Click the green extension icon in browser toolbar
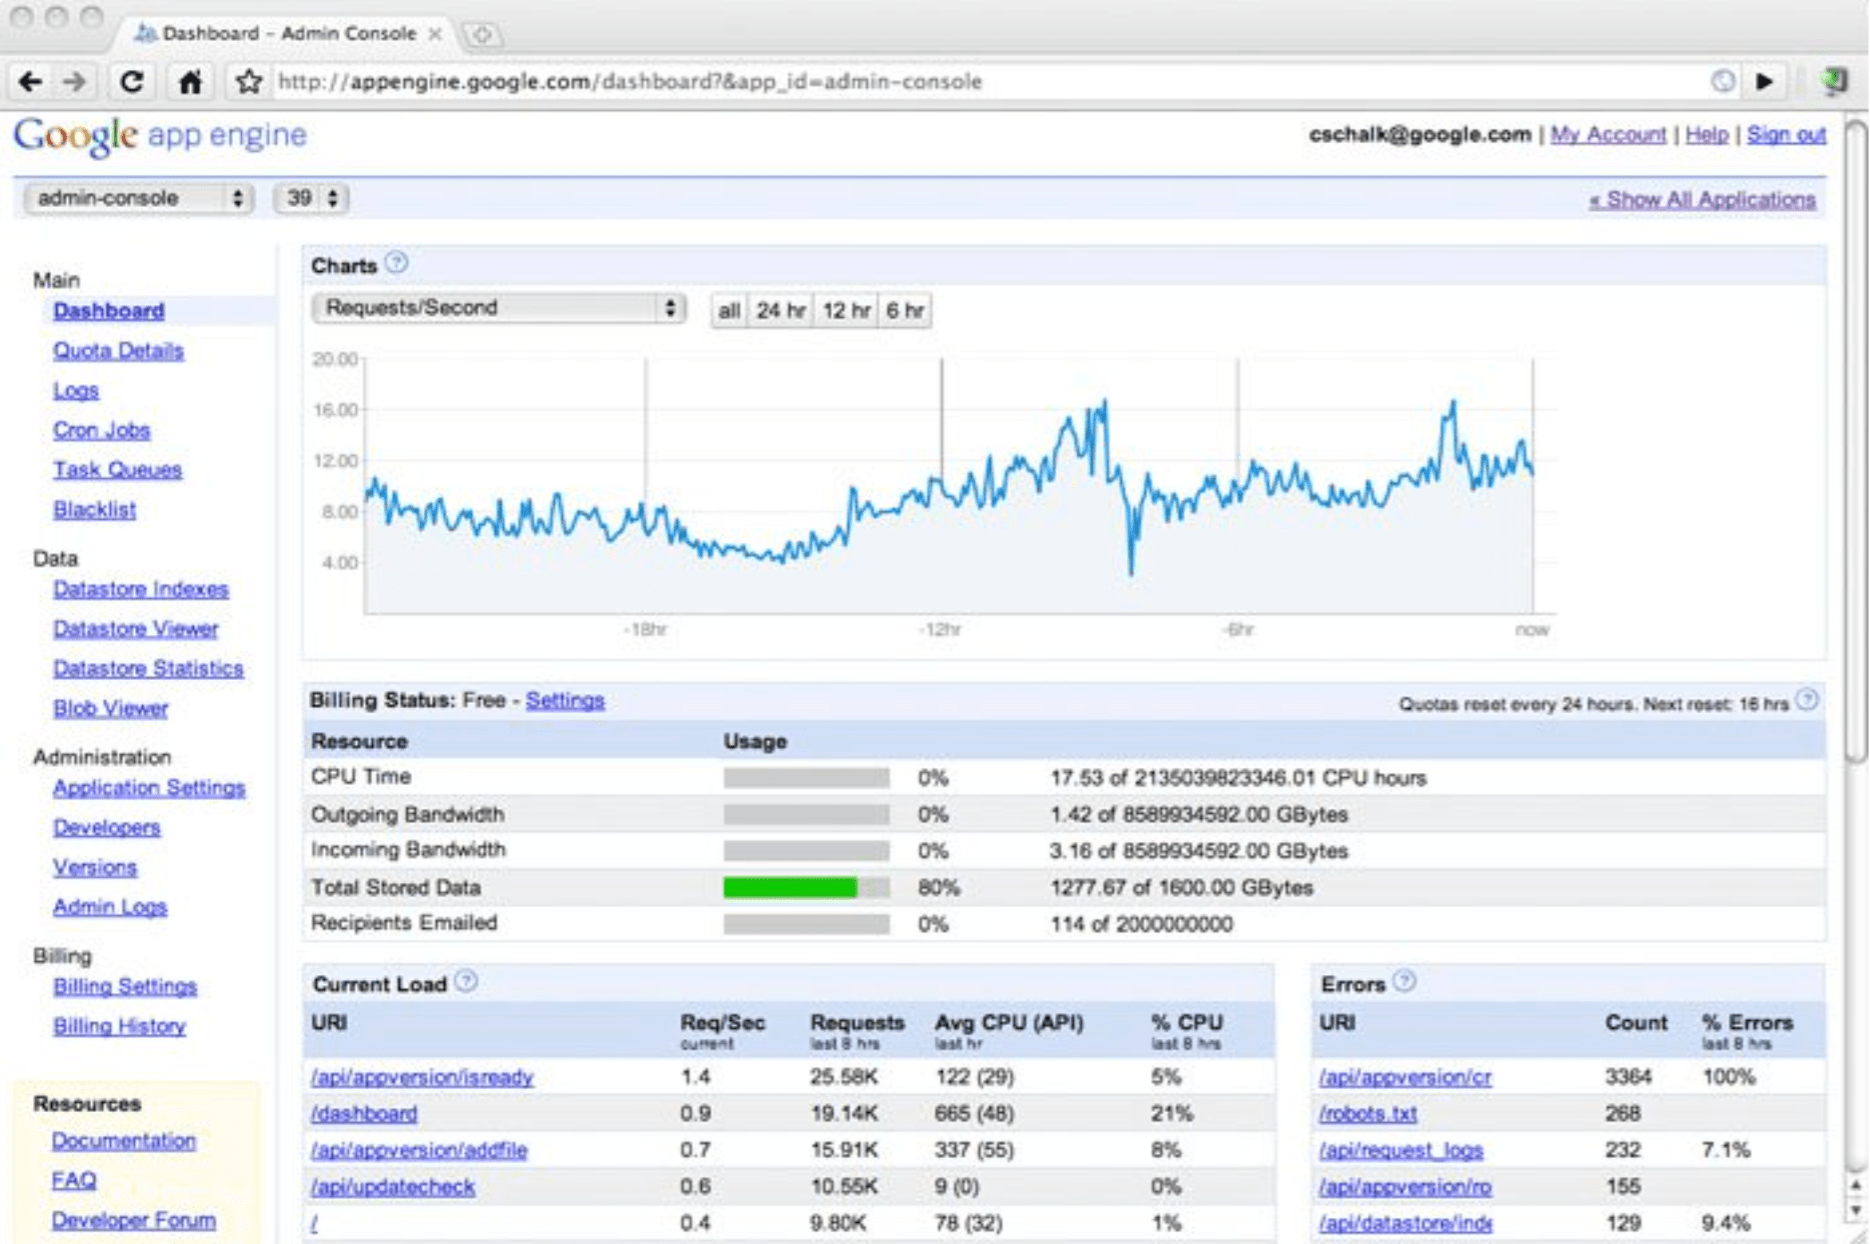The image size is (1870, 1244). (1834, 81)
